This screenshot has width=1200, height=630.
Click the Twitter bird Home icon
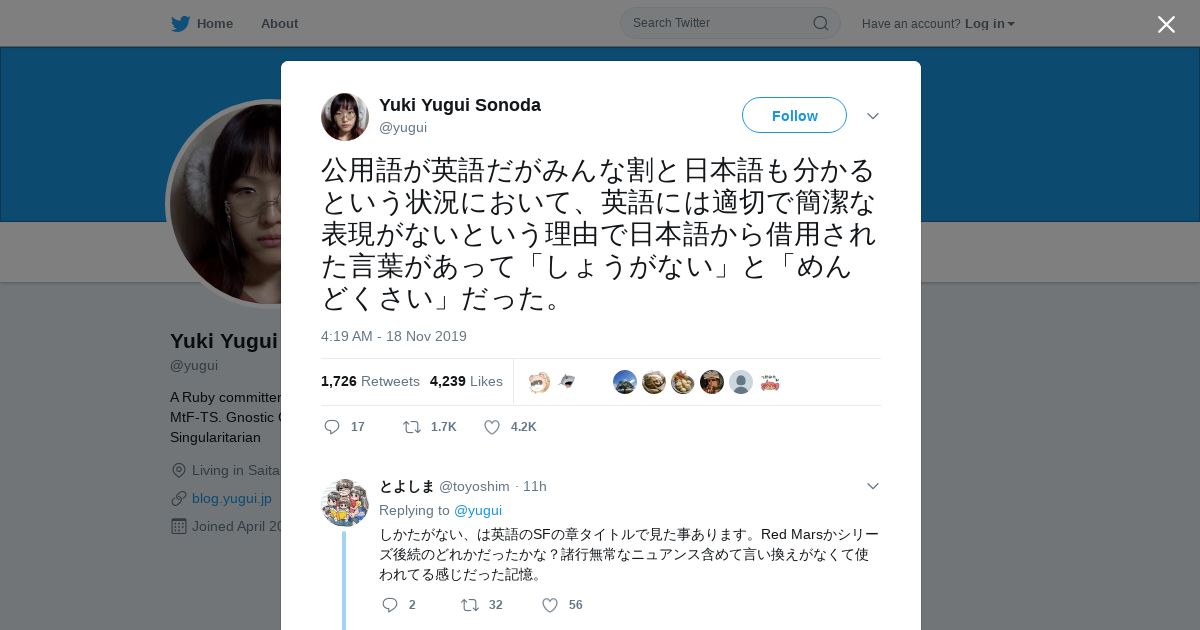(x=180, y=23)
